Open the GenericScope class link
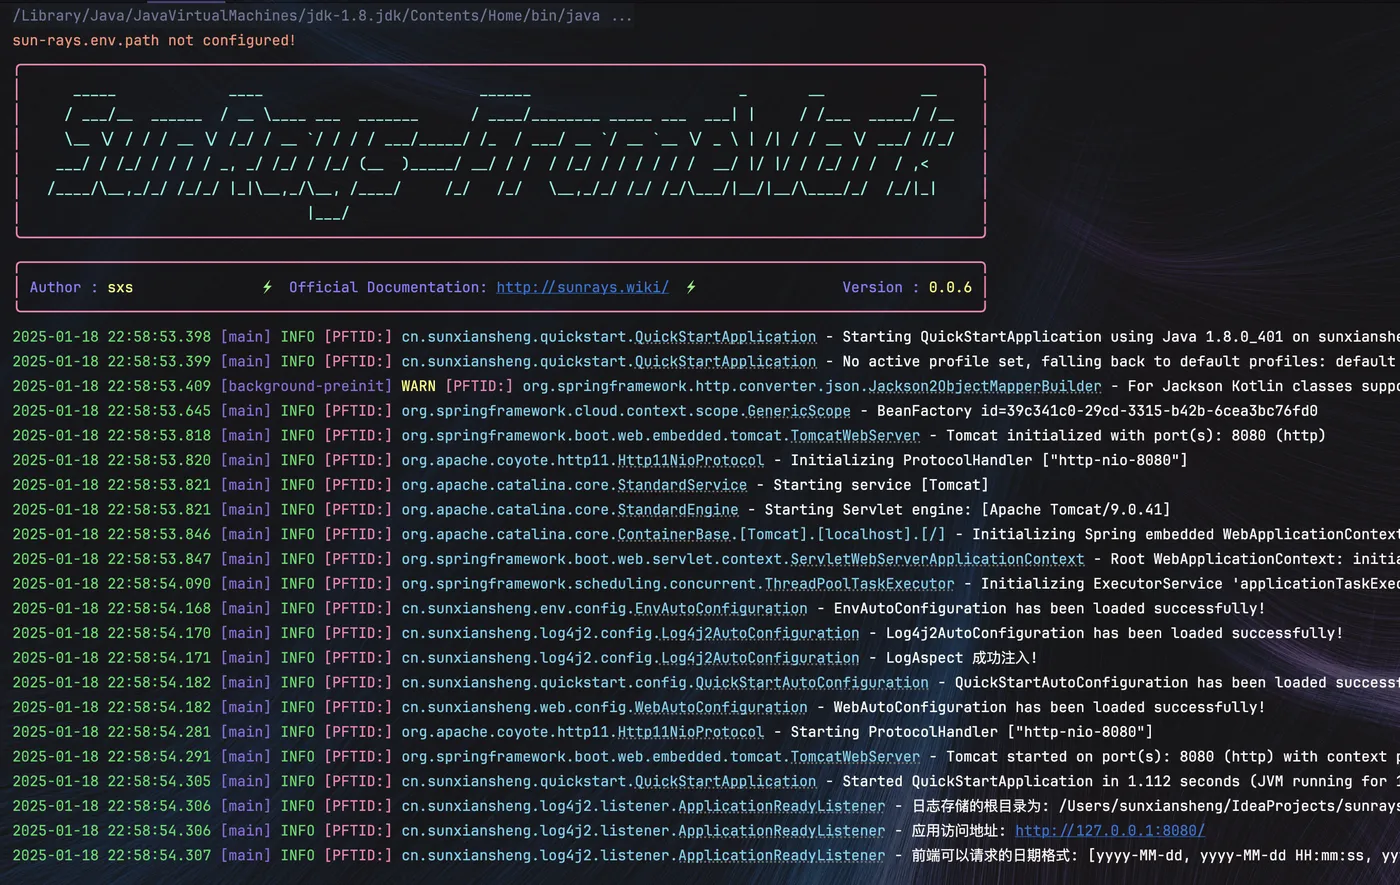1400x885 pixels. (x=799, y=411)
